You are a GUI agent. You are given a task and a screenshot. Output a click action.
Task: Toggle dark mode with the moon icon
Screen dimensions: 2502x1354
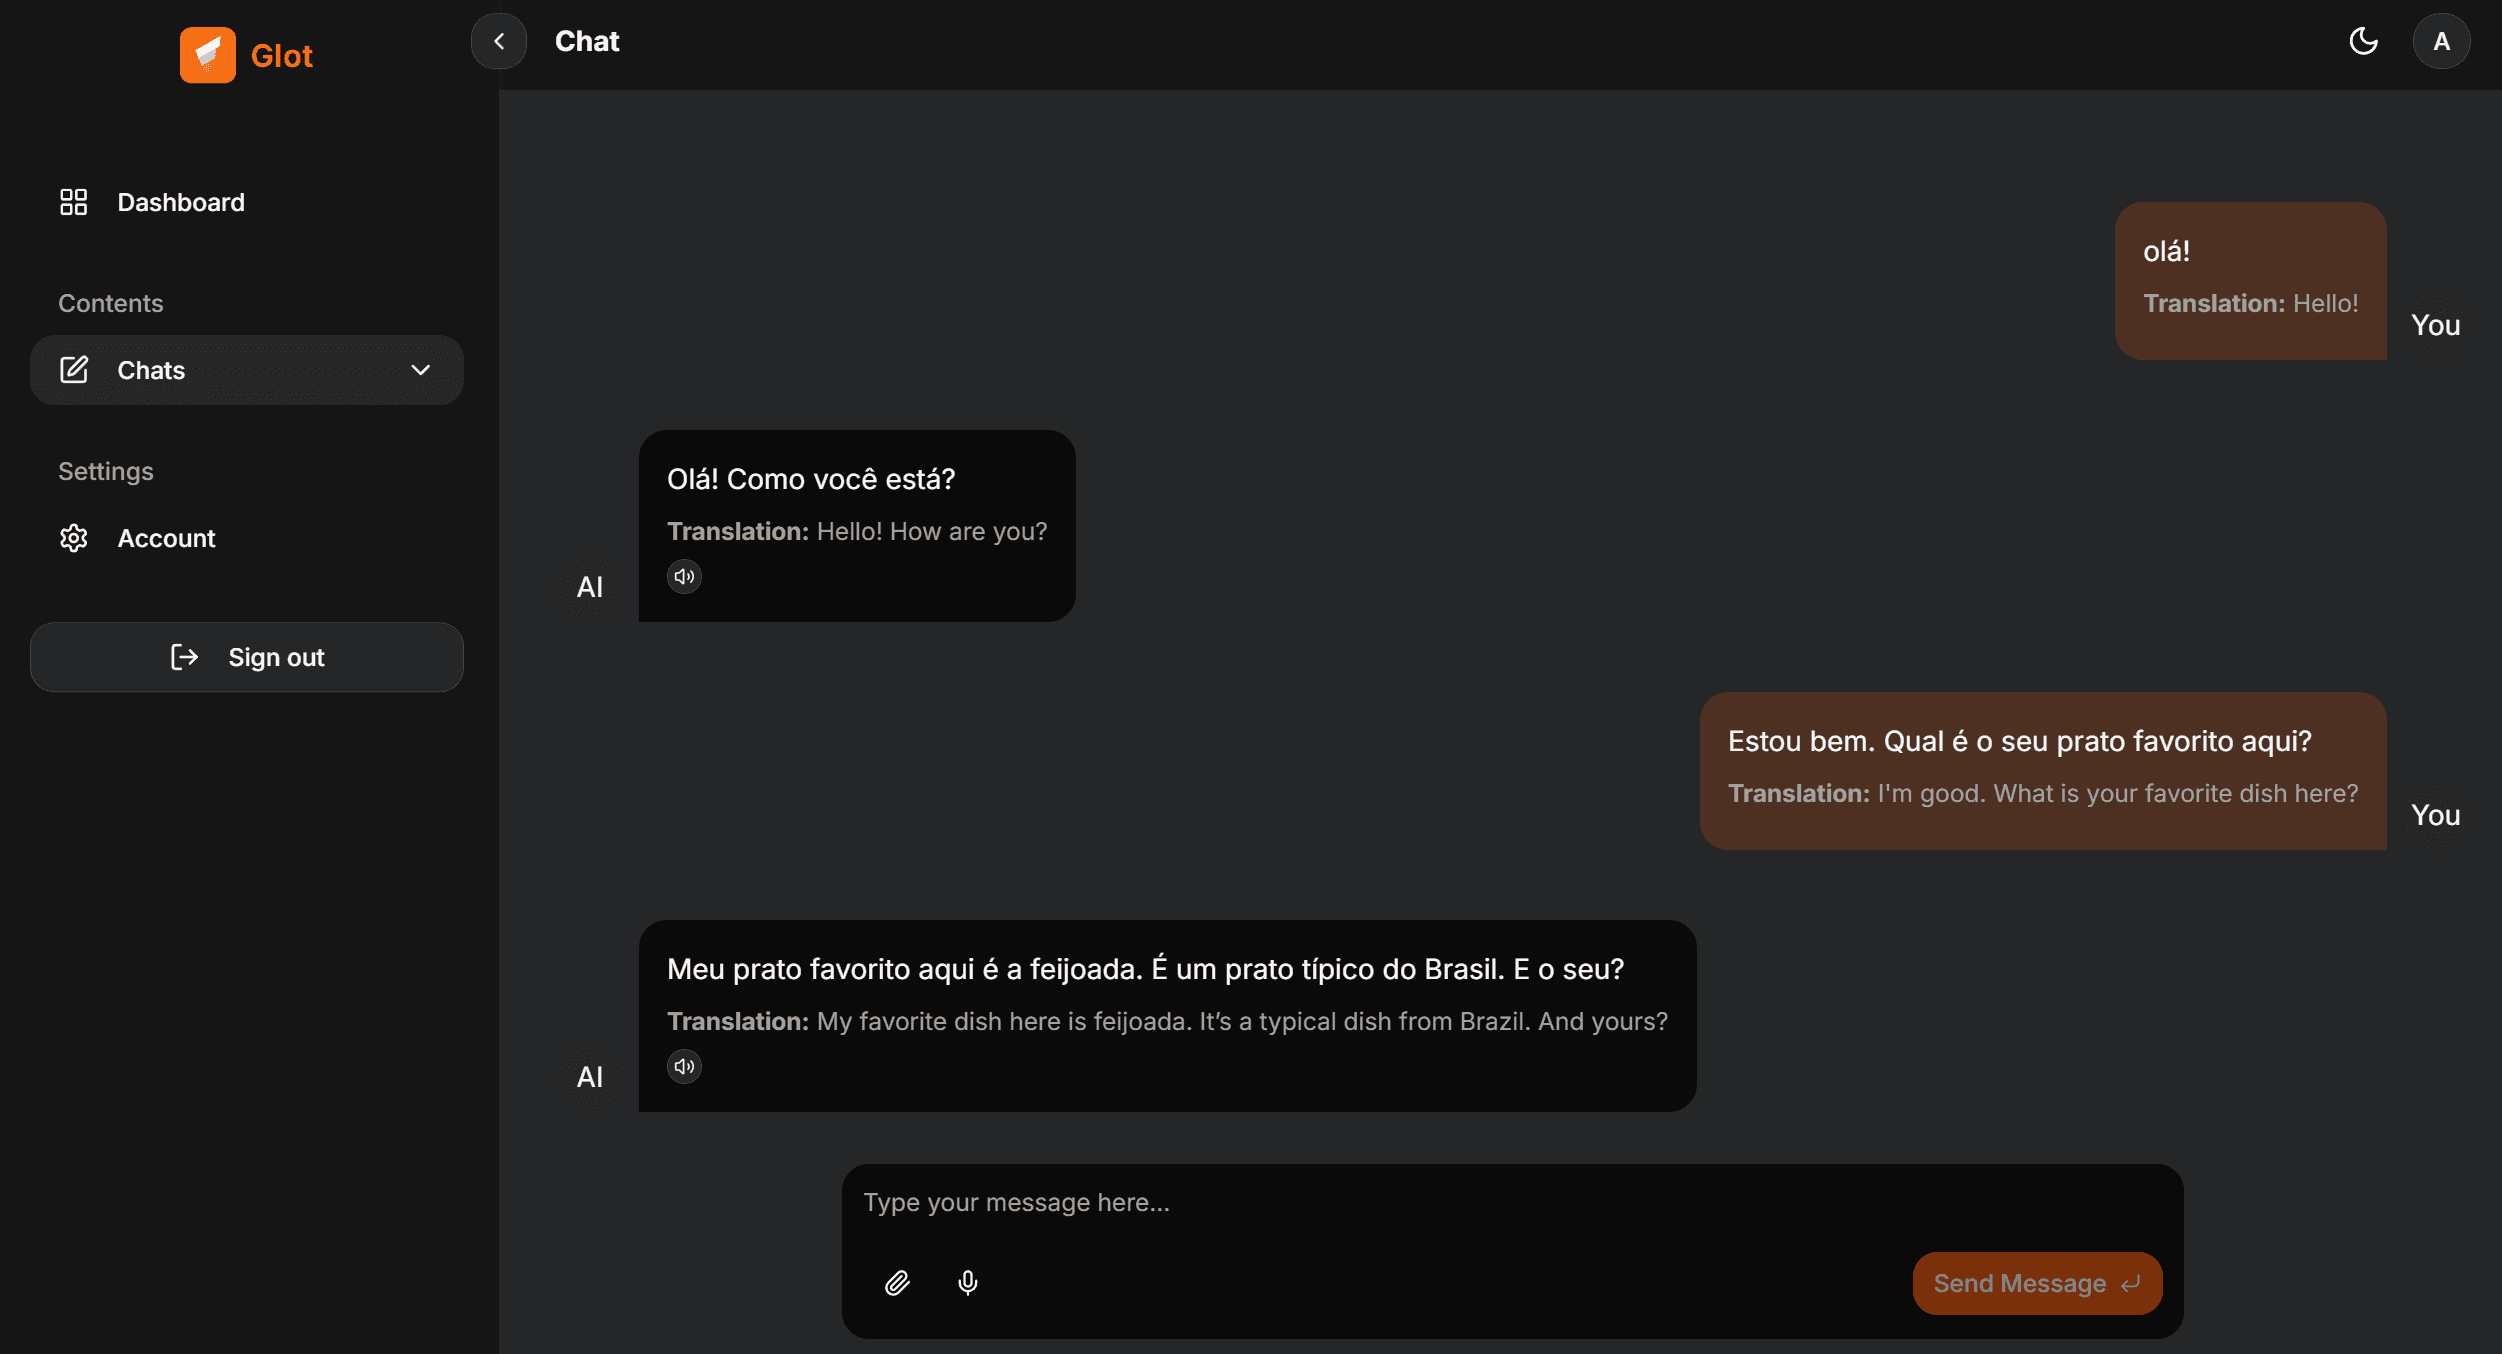tap(2363, 41)
